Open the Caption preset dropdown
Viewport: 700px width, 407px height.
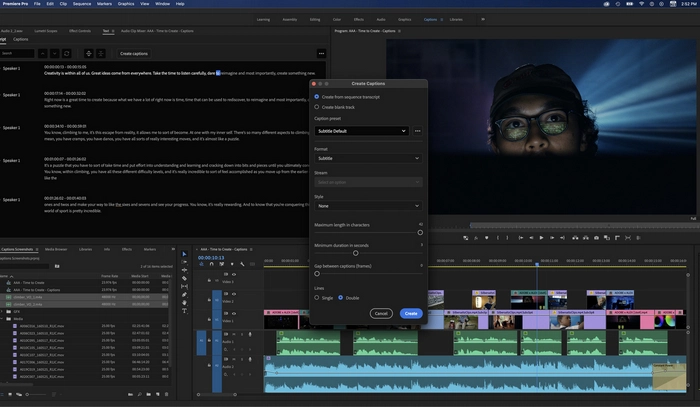pyautogui.click(x=361, y=131)
